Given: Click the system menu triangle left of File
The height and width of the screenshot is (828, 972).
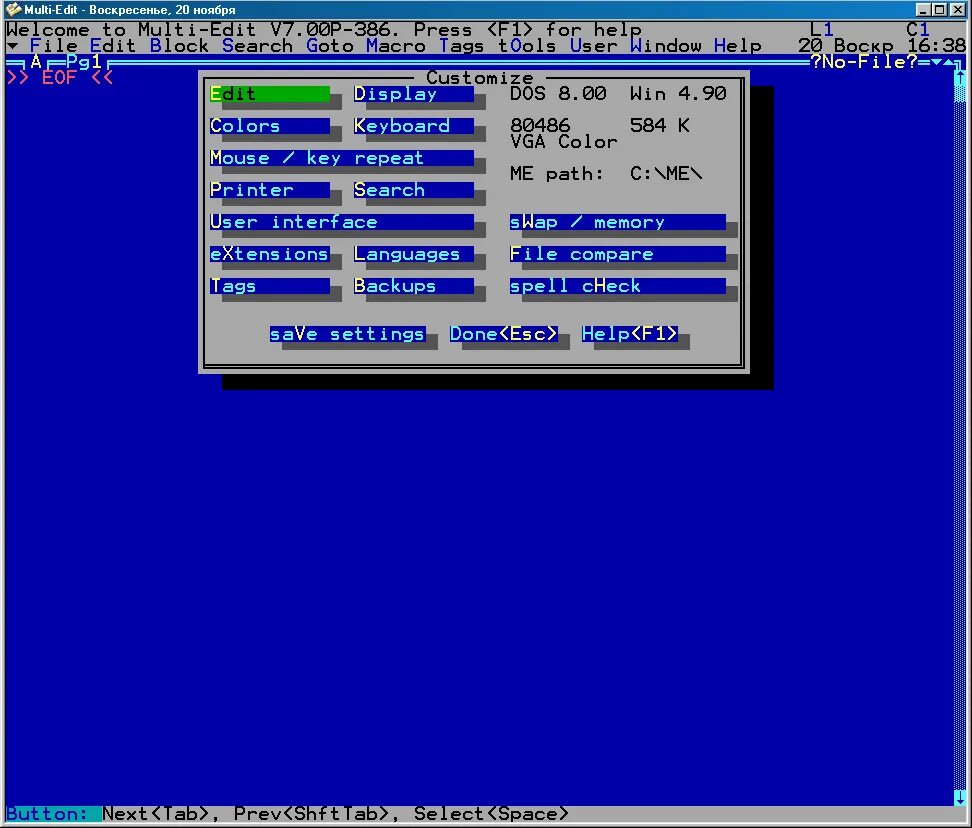Looking at the screenshot, I should coord(12,46).
